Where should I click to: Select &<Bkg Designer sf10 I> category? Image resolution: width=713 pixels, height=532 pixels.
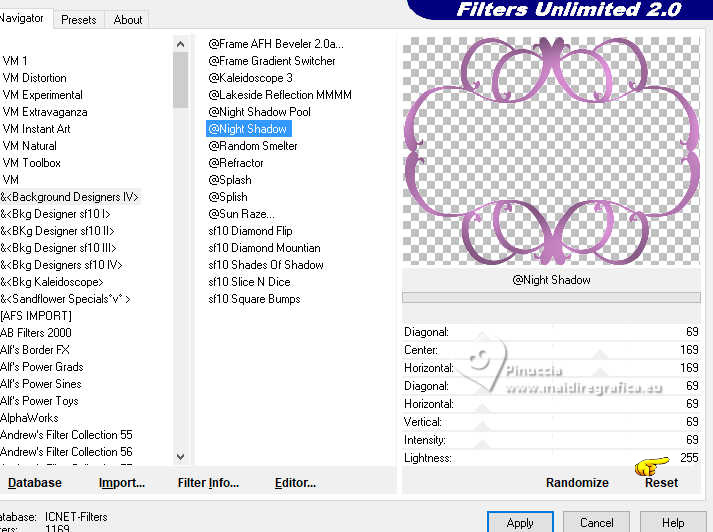click(x=55, y=214)
